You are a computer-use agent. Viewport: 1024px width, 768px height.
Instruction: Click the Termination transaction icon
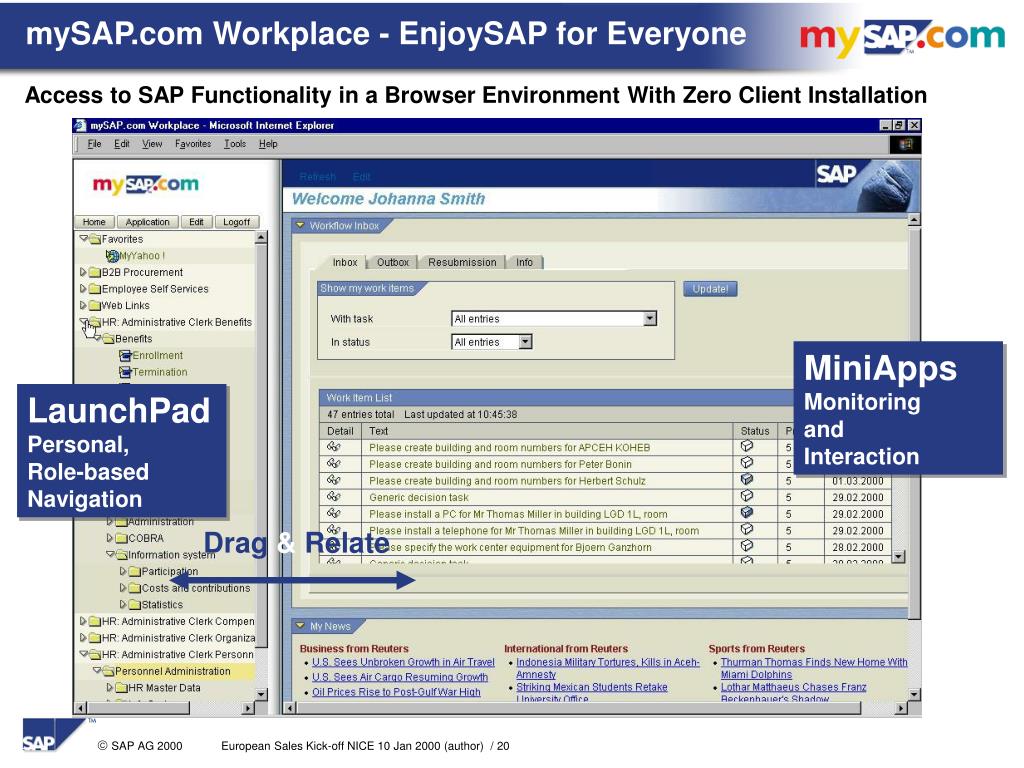click(x=125, y=372)
